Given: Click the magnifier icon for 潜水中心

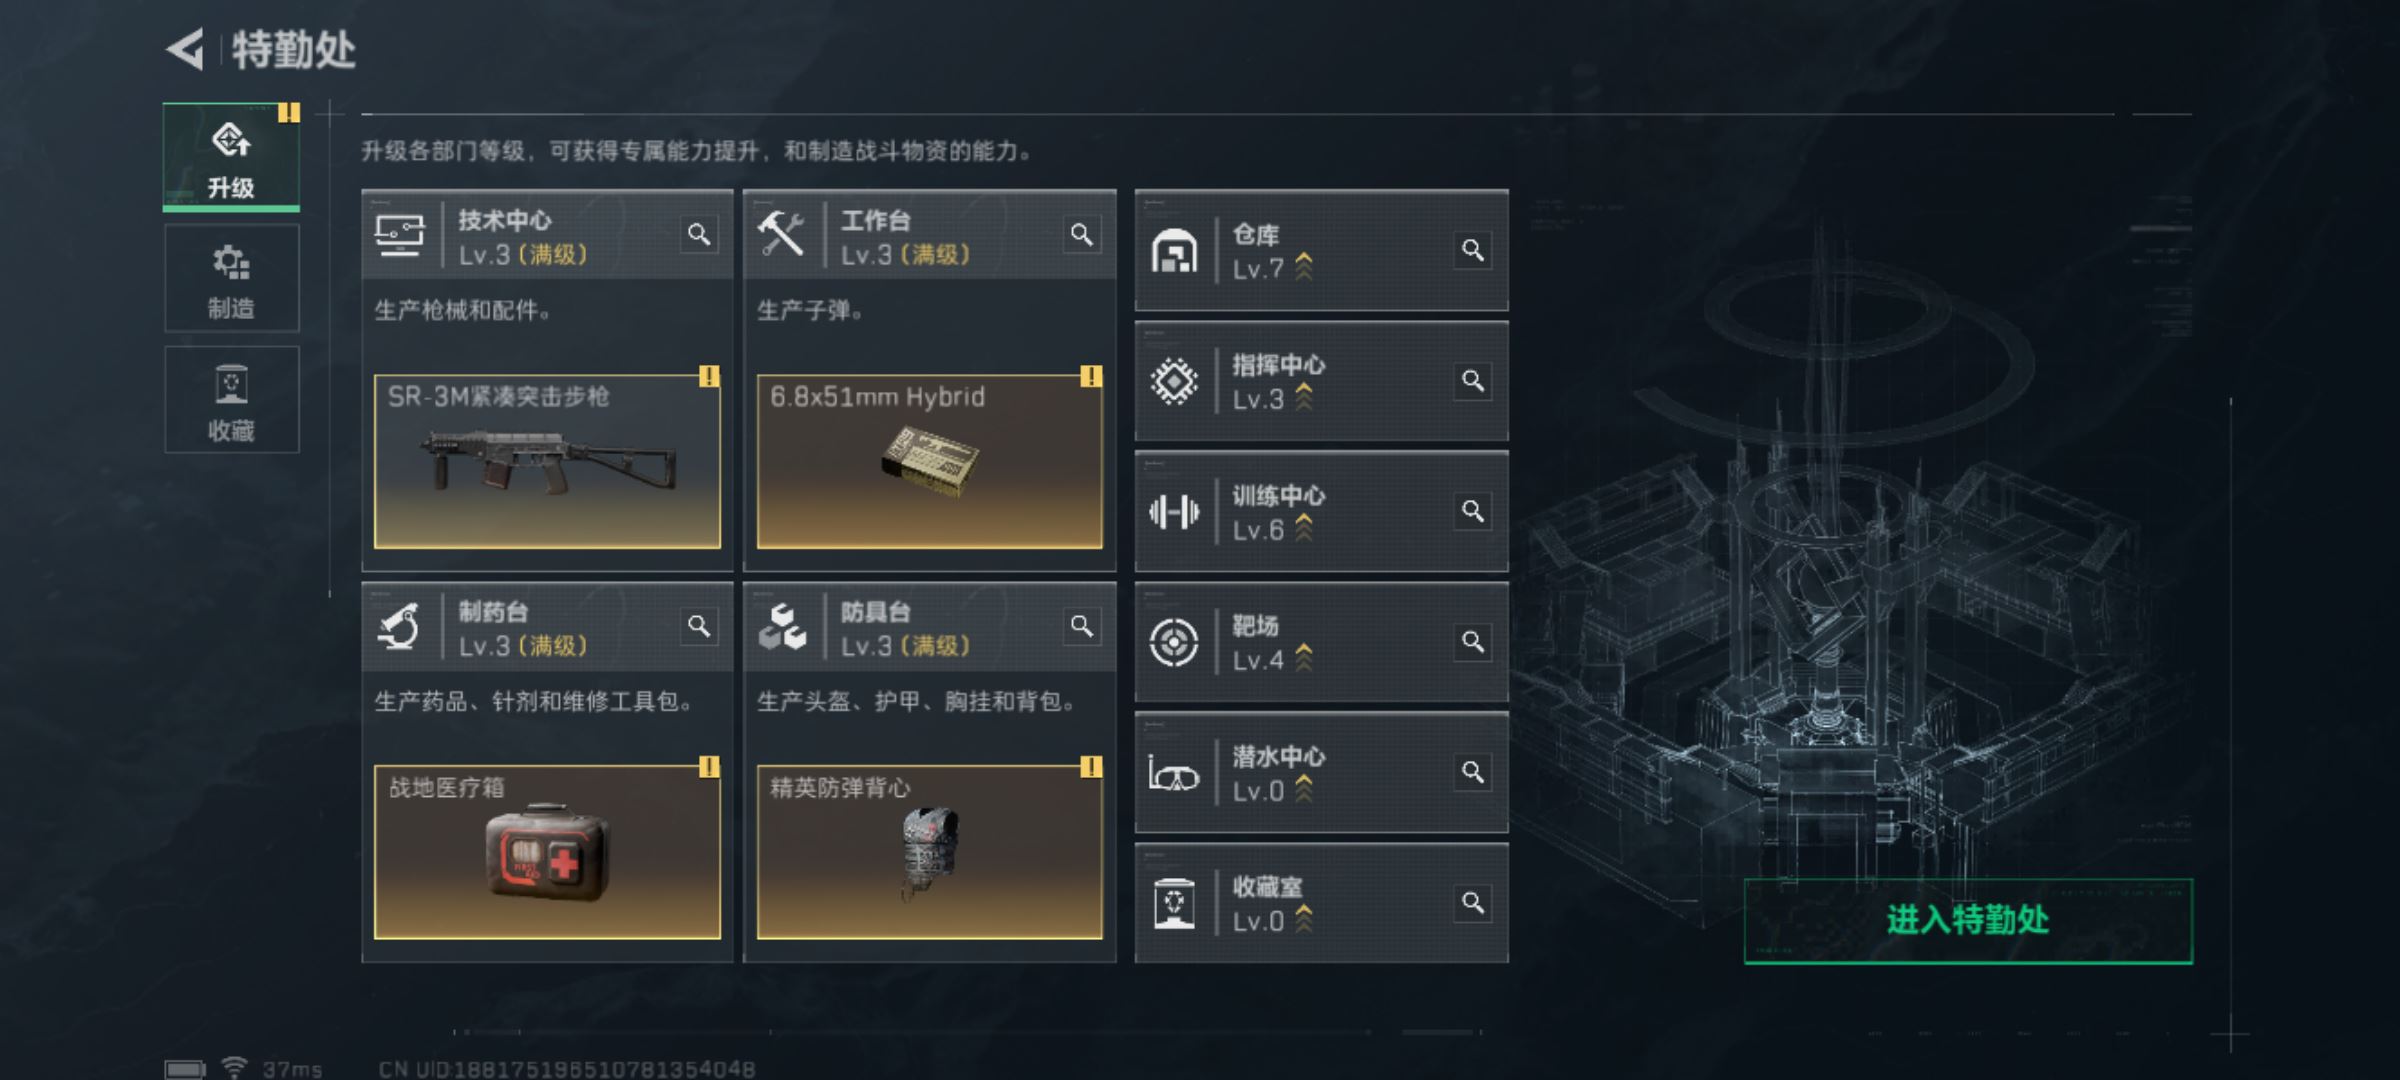Looking at the screenshot, I should pos(1472,772).
